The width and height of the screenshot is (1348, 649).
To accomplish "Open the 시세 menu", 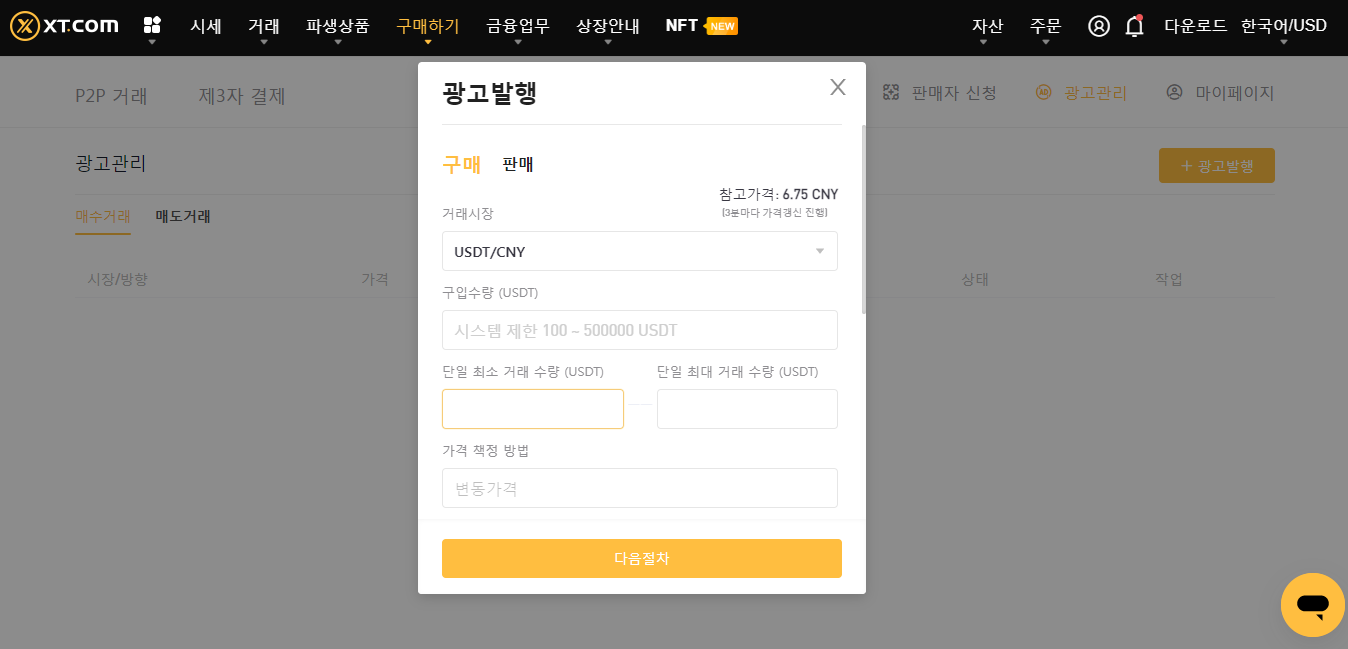I will point(206,26).
